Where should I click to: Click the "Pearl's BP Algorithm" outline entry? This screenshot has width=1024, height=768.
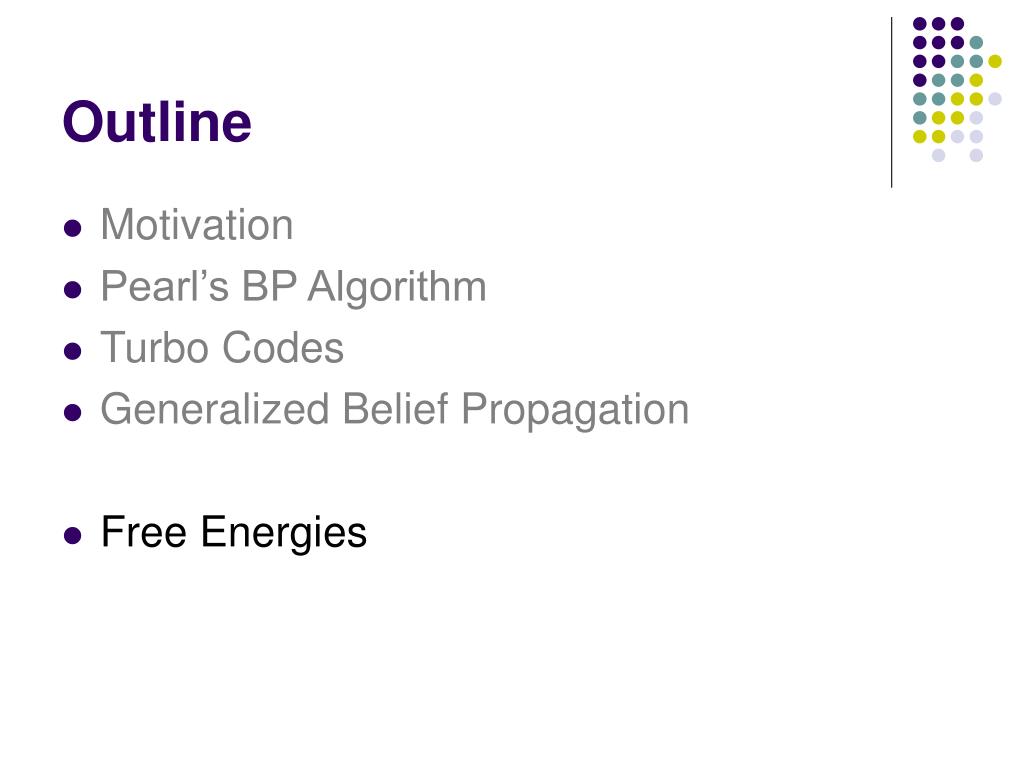(x=293, y=287)
